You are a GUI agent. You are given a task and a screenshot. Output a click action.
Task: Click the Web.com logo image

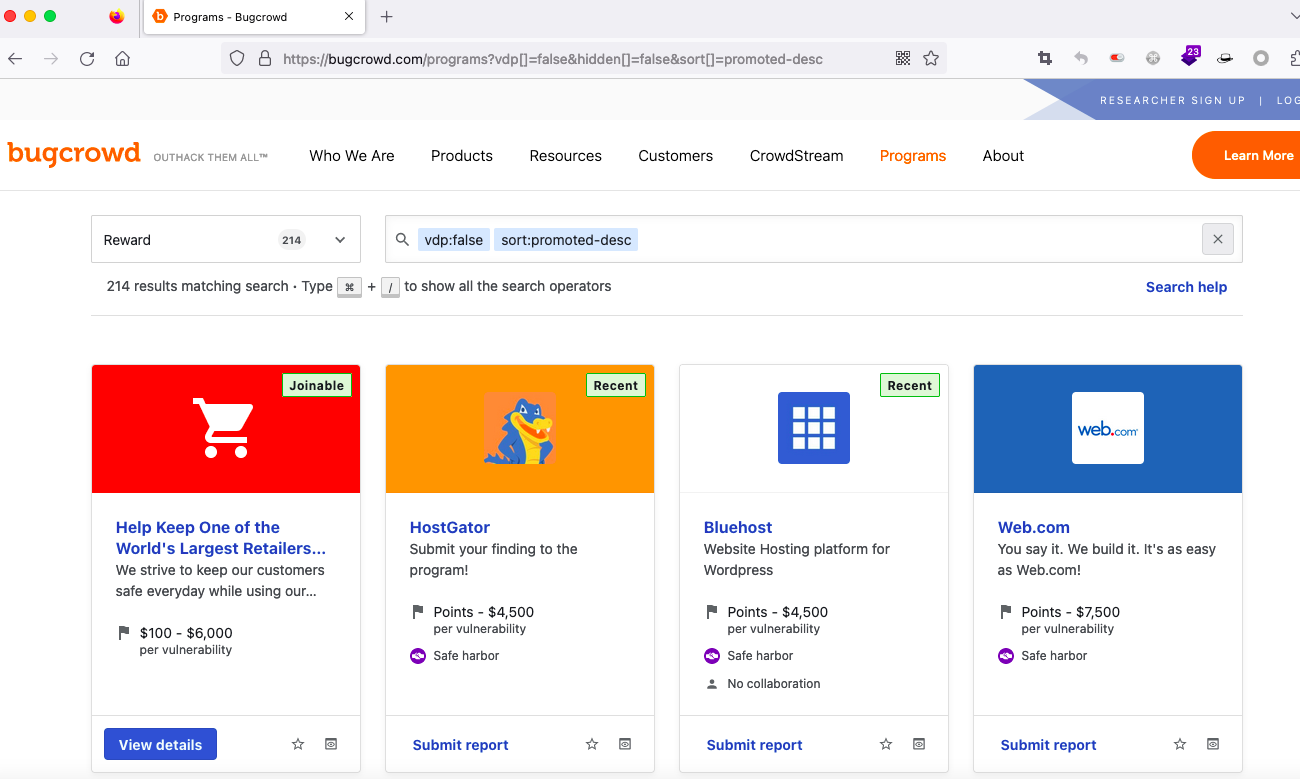pos(1108,428)
